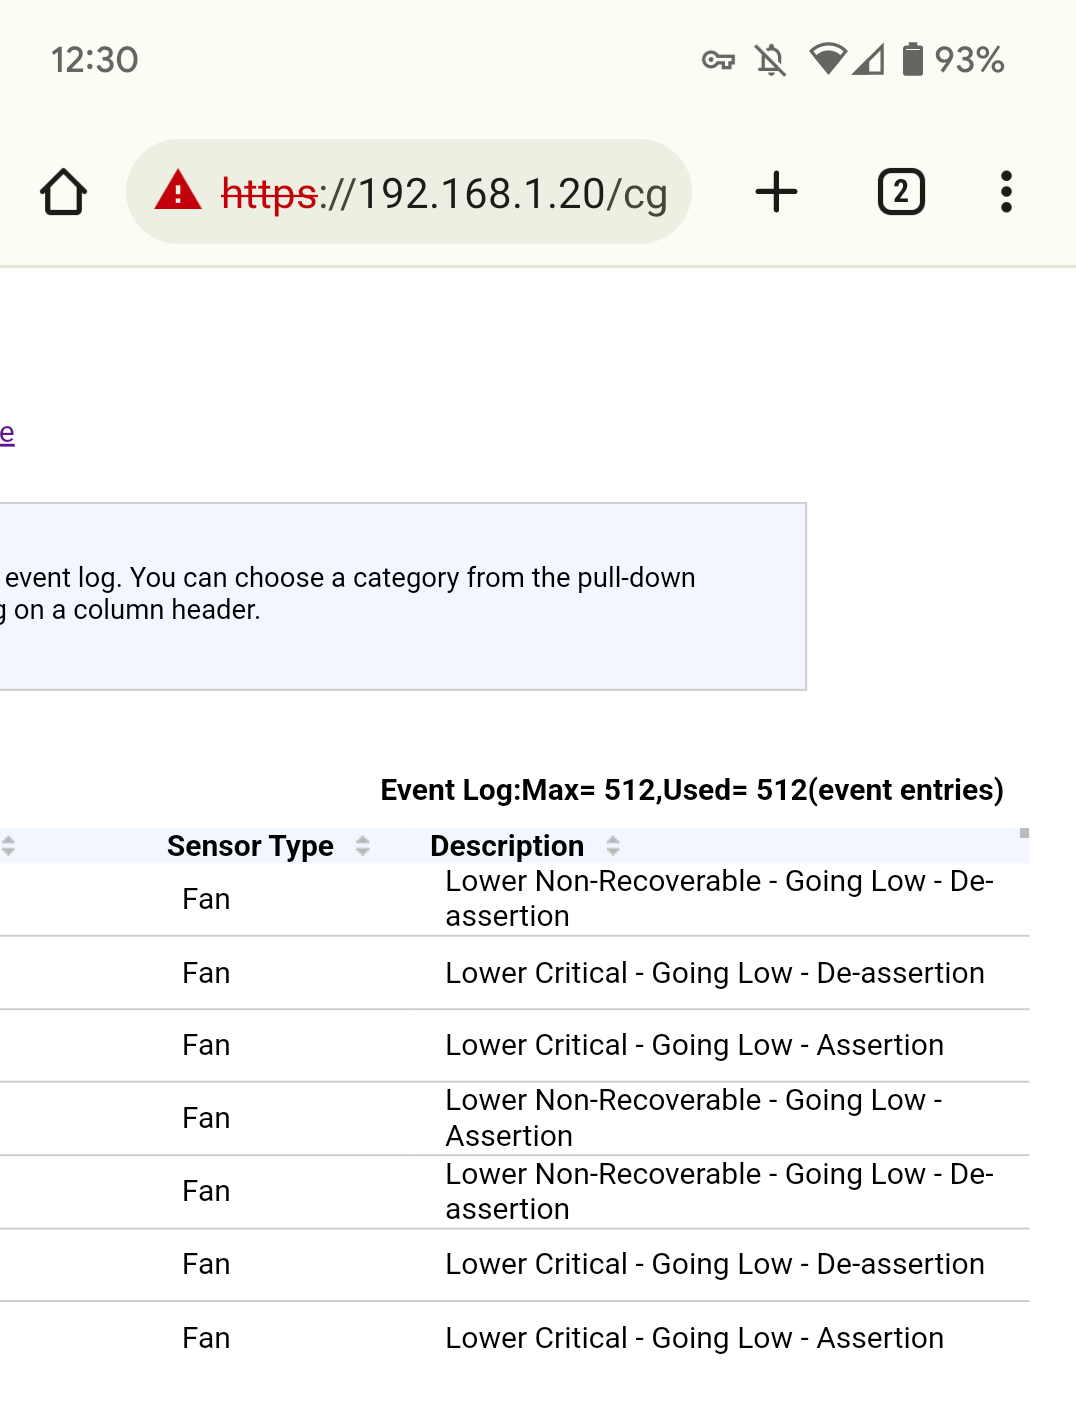This screenshot has height=1420, width=1076.
Task: Tap the muted notifications bell icon
Action: [x=770, y=60]
